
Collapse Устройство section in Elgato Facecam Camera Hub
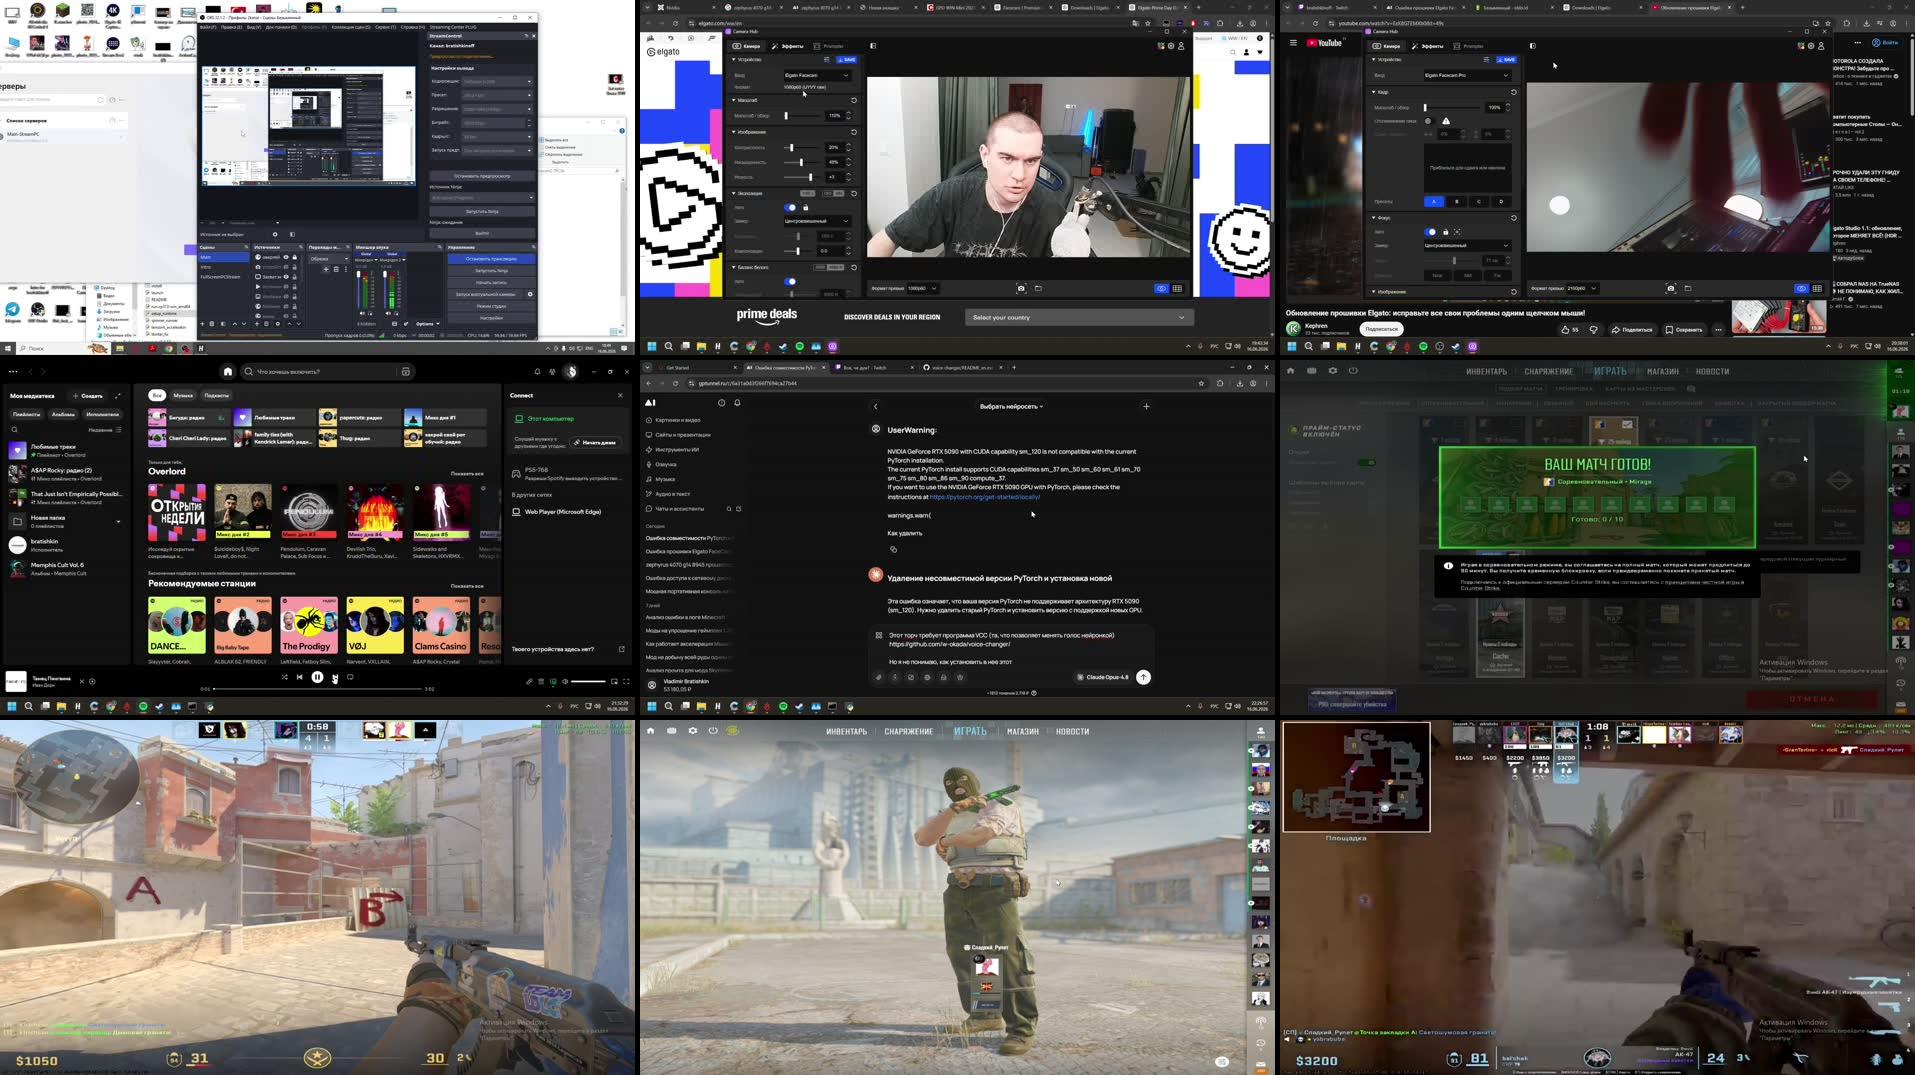(733, 59)
